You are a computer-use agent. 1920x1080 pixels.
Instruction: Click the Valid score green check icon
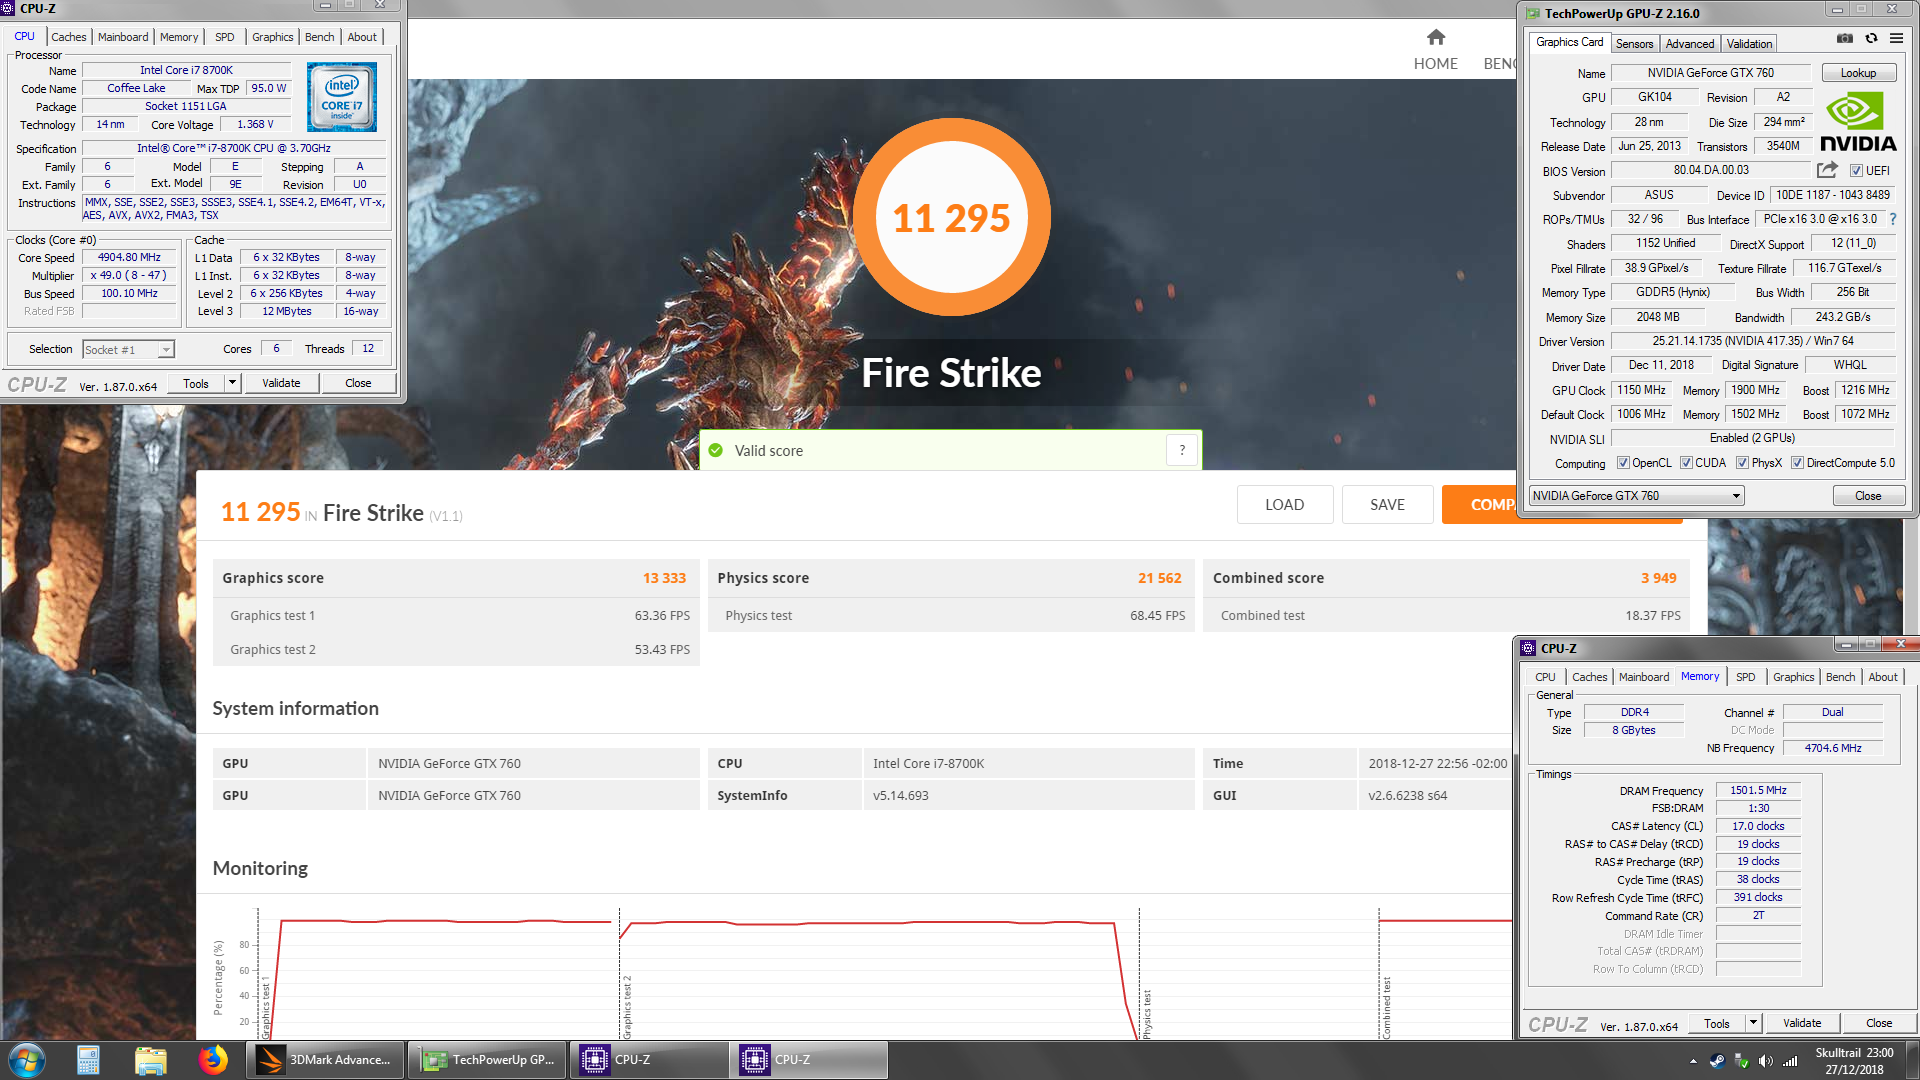click(716, 450)
